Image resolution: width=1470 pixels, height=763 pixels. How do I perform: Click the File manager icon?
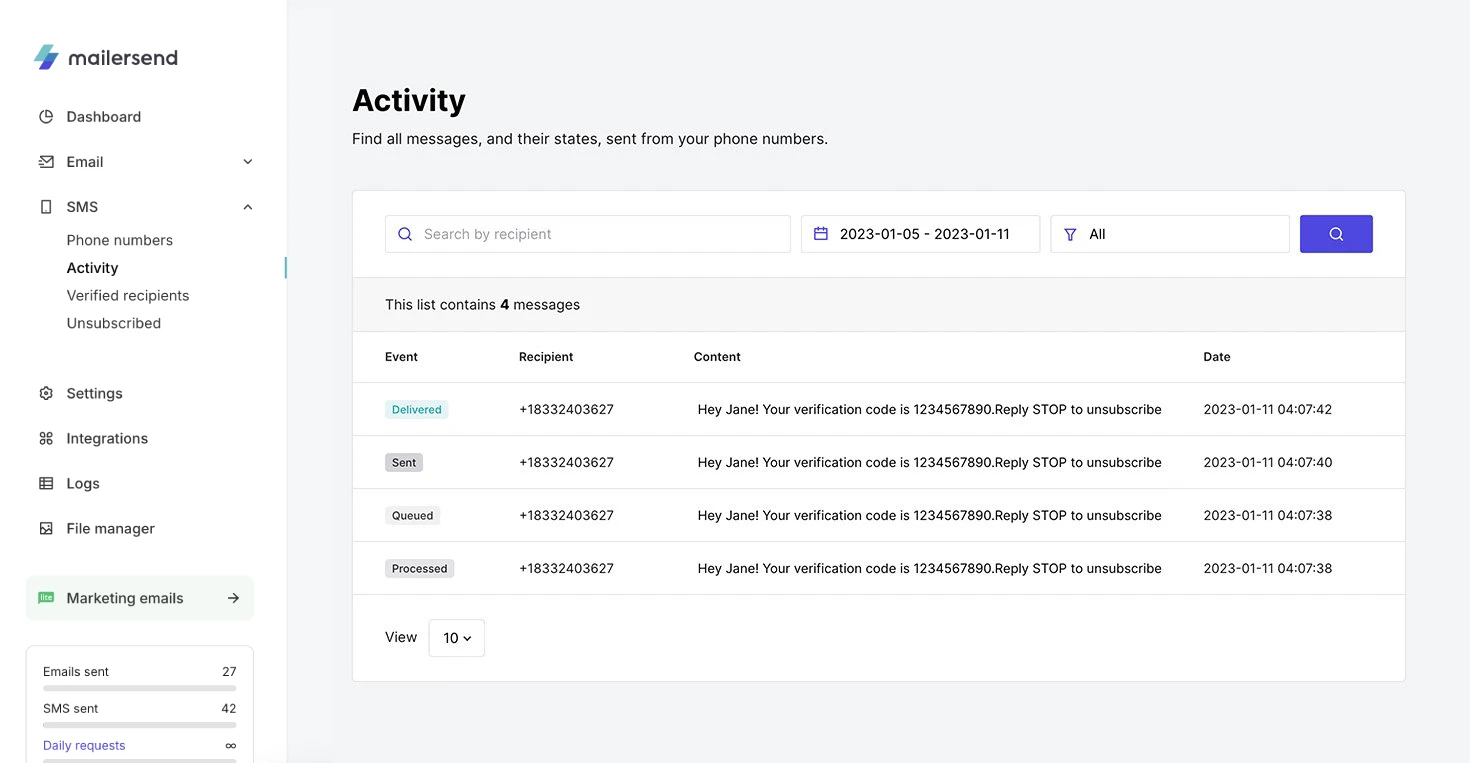click(x=46, y=528)
